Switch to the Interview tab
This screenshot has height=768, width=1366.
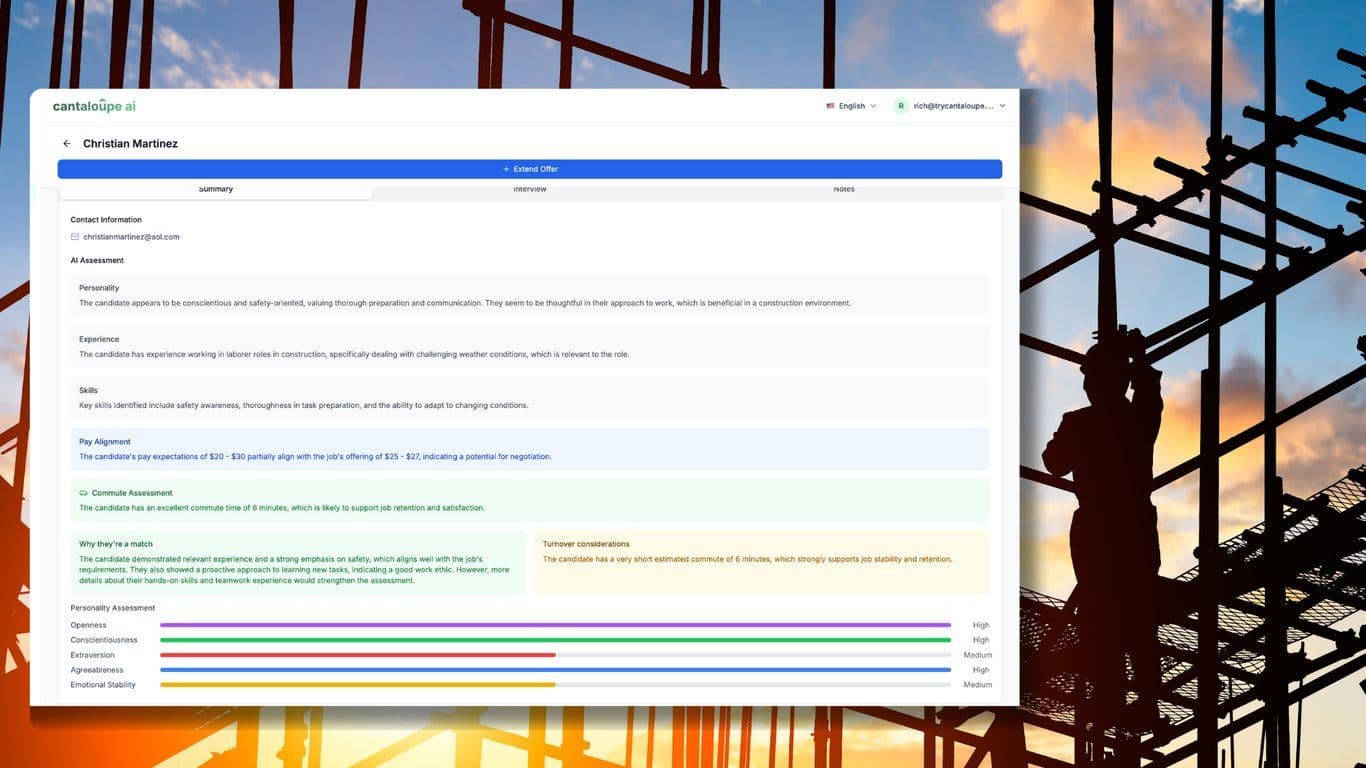pyautogui.click(x=529, y=188)
